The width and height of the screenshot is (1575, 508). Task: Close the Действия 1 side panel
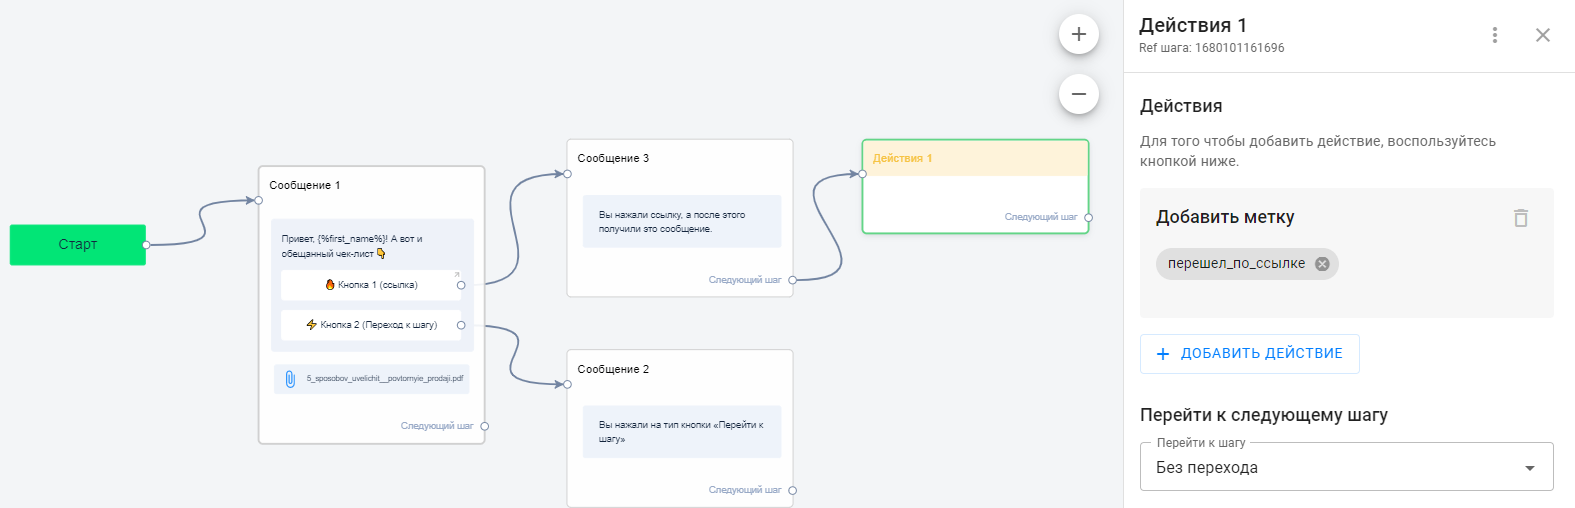click(1542, 35)
